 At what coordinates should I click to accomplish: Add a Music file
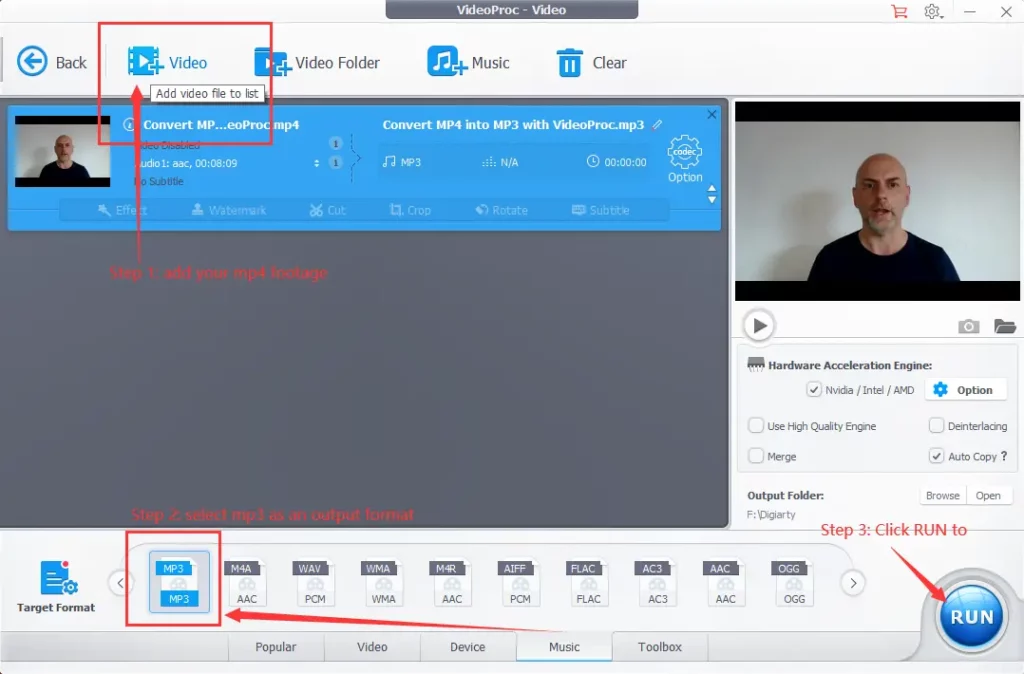pos(468,63)
